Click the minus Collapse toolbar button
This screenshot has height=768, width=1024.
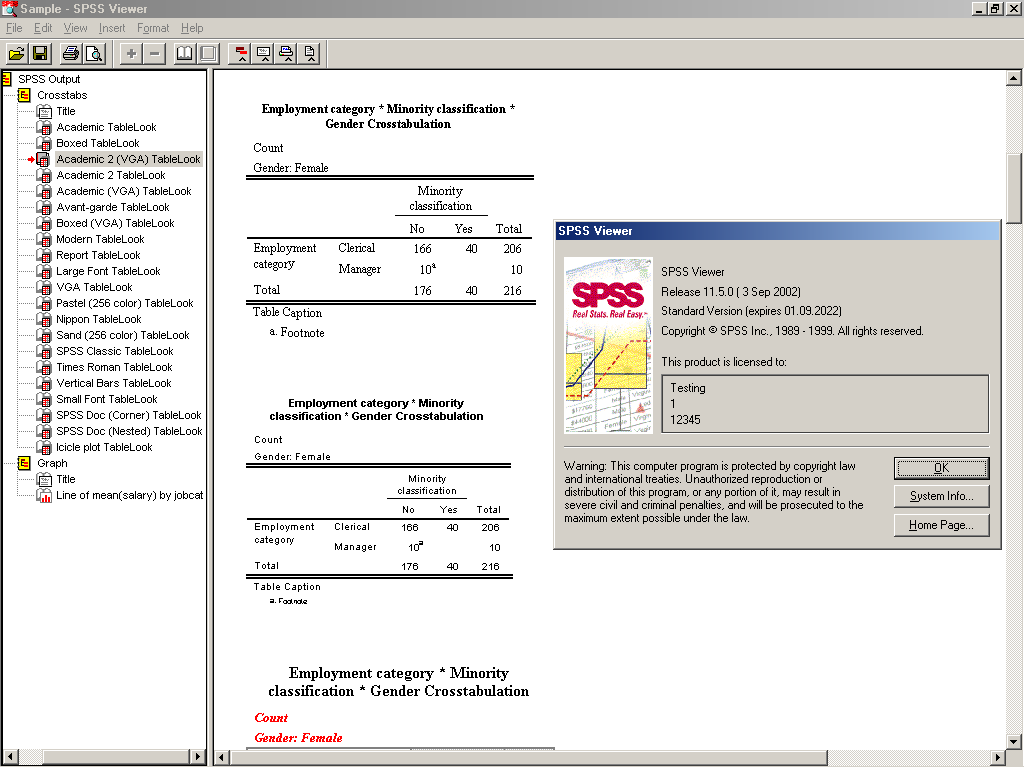point(155,53)
